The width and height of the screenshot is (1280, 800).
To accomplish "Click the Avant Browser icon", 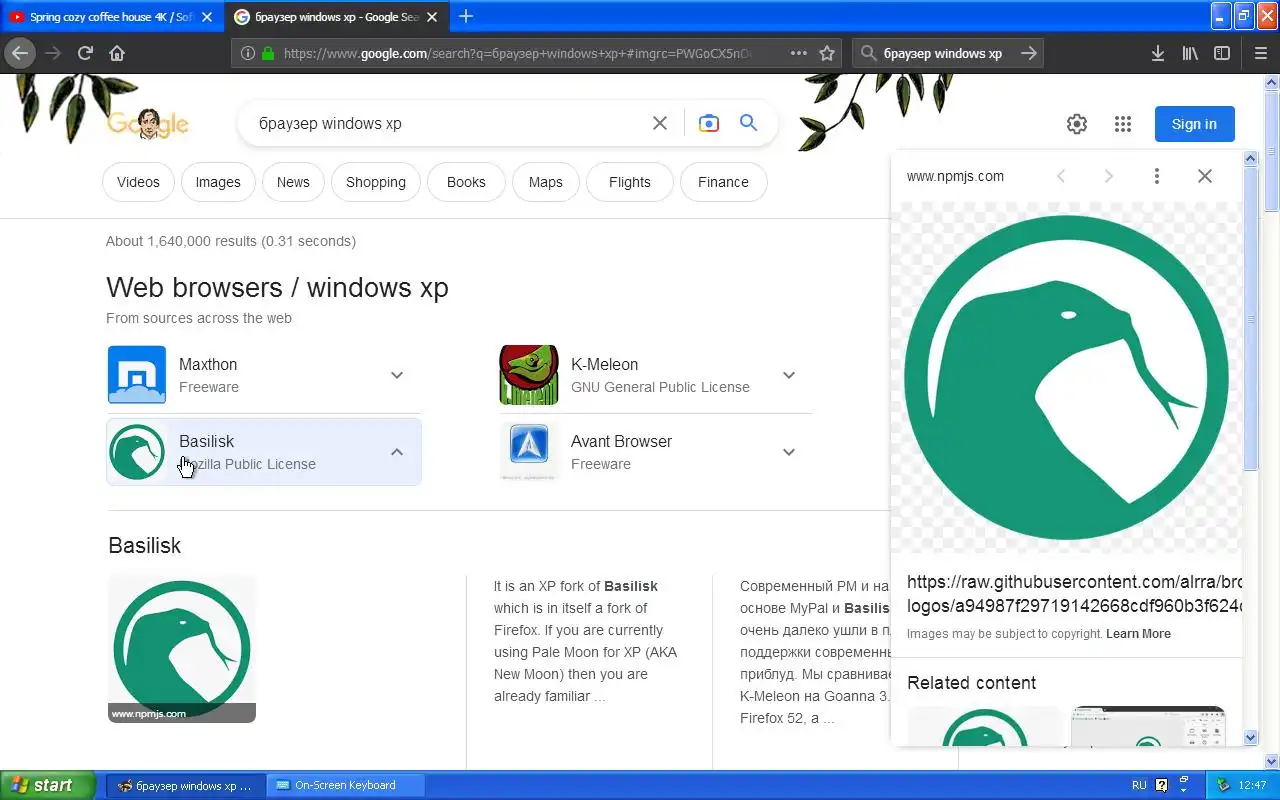I will 529,452.
